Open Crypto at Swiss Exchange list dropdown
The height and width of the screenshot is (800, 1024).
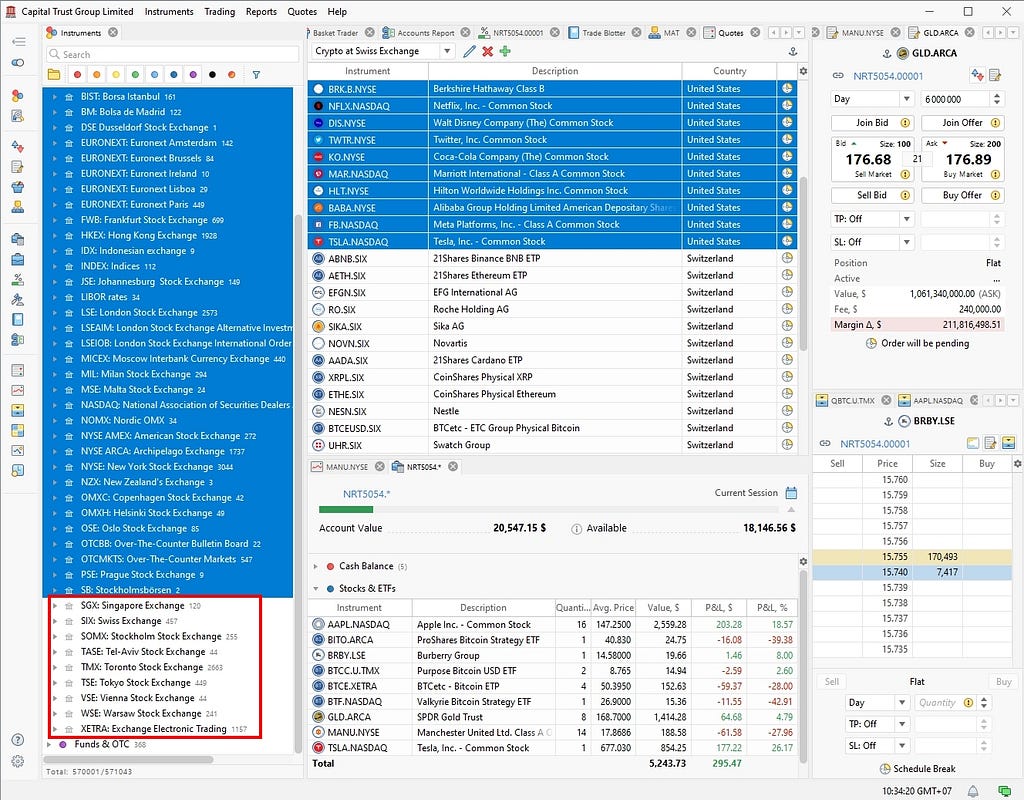447,51
